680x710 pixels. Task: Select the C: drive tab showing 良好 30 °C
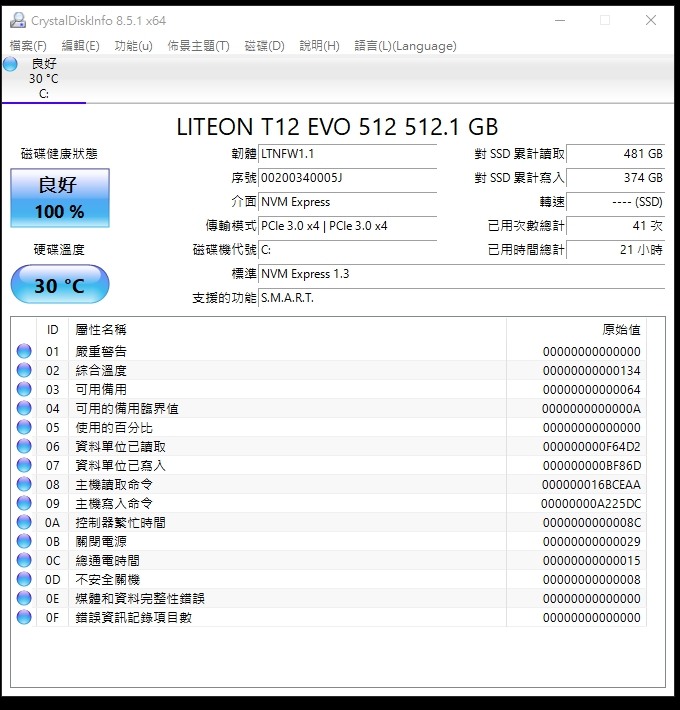(x=43, y=78)
